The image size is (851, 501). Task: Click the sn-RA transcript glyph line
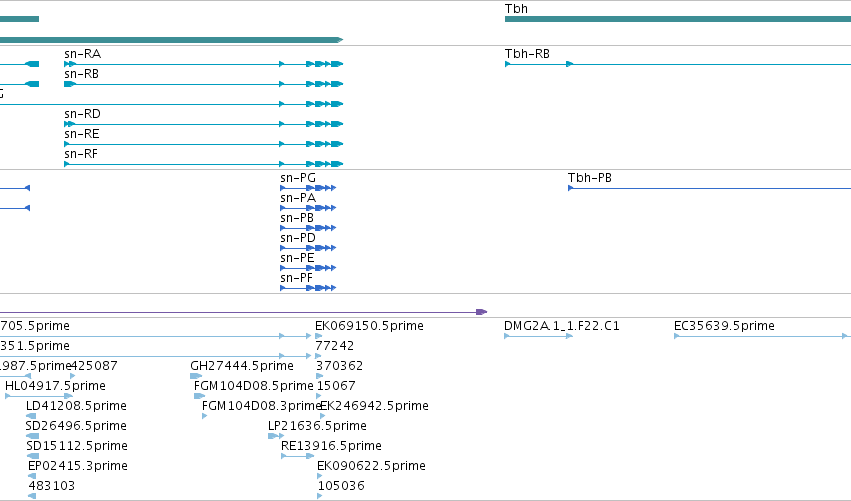pos(204,64)
